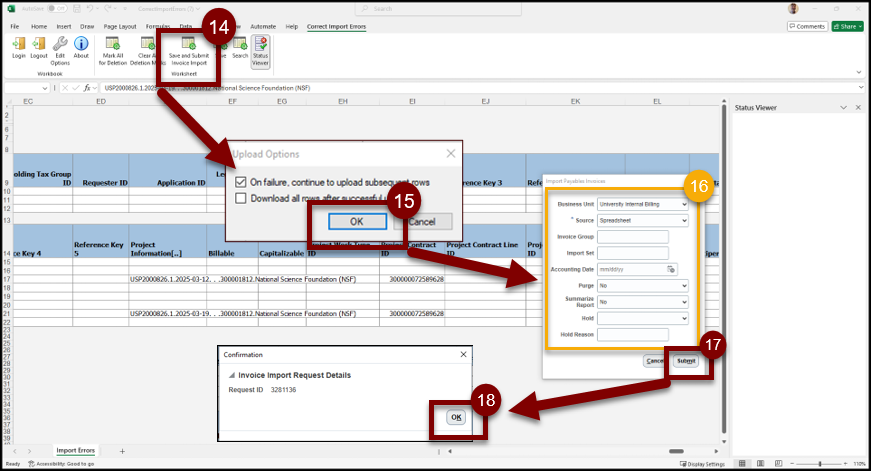This screenshot has width=872, height=472.
Task: Click Mark All for Deletion
Action: coord(113,48)
